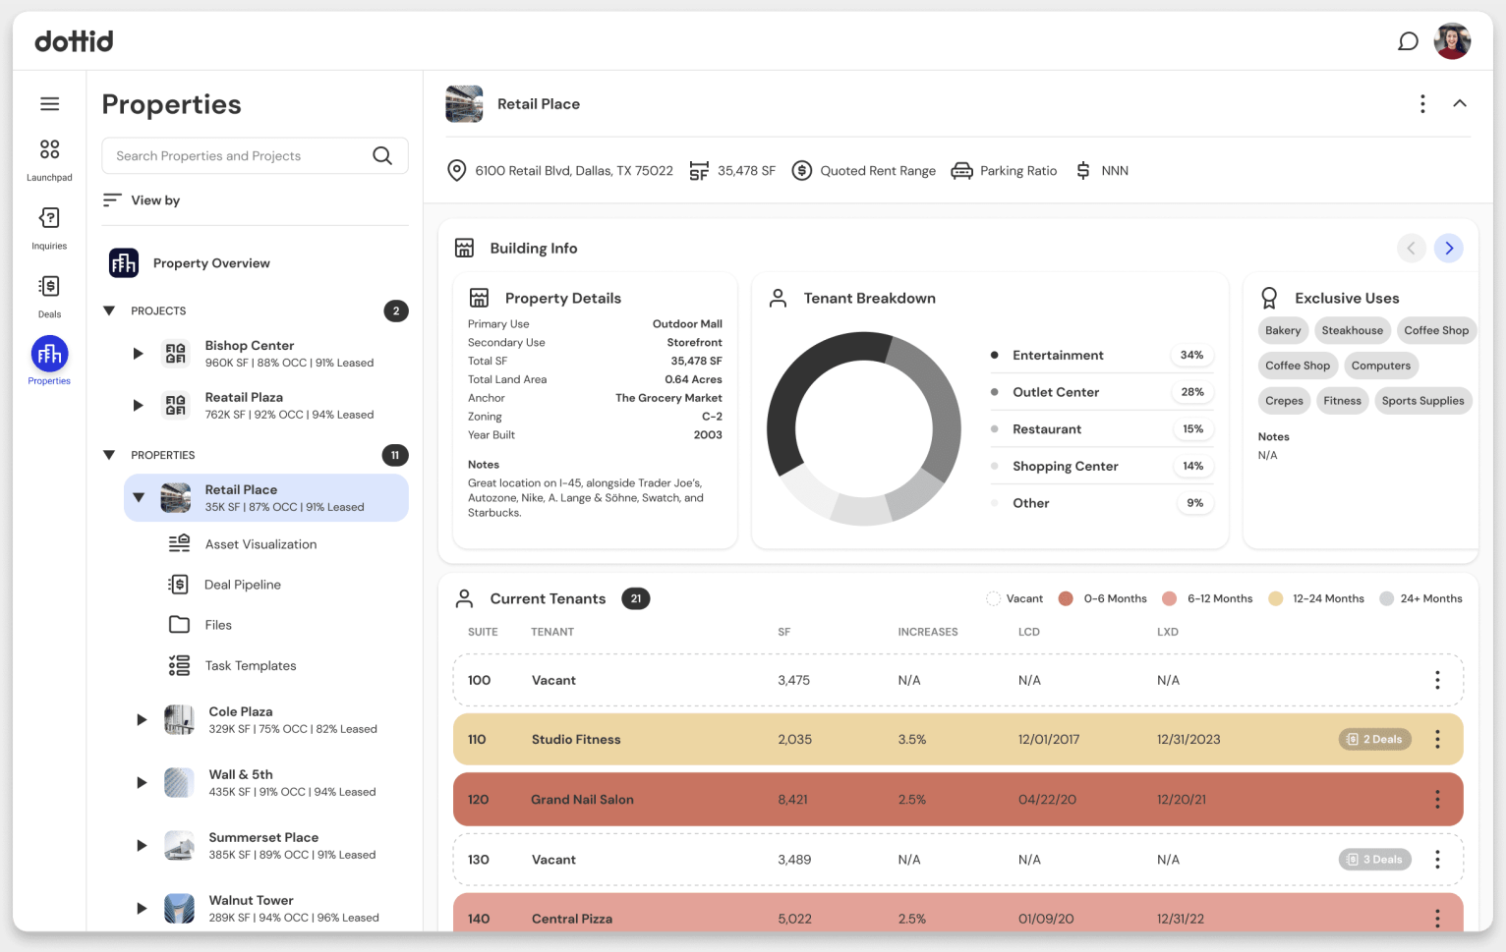Select Deal Pipeline menu item
The height and width of the screenshot is (952, 1506).
(x=242, y=585)
